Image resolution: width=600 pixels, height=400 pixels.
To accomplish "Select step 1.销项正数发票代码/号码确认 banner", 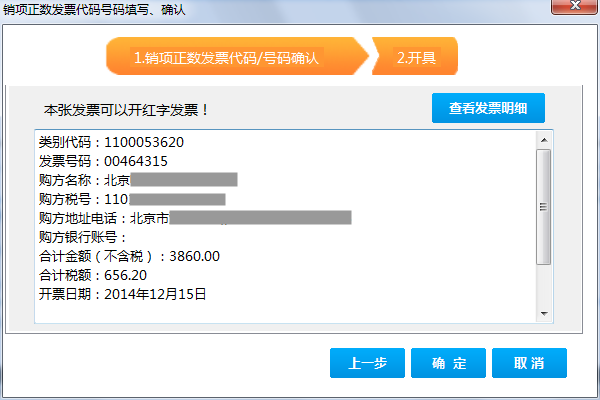I will pyautogui.click(x=237, y=56).
